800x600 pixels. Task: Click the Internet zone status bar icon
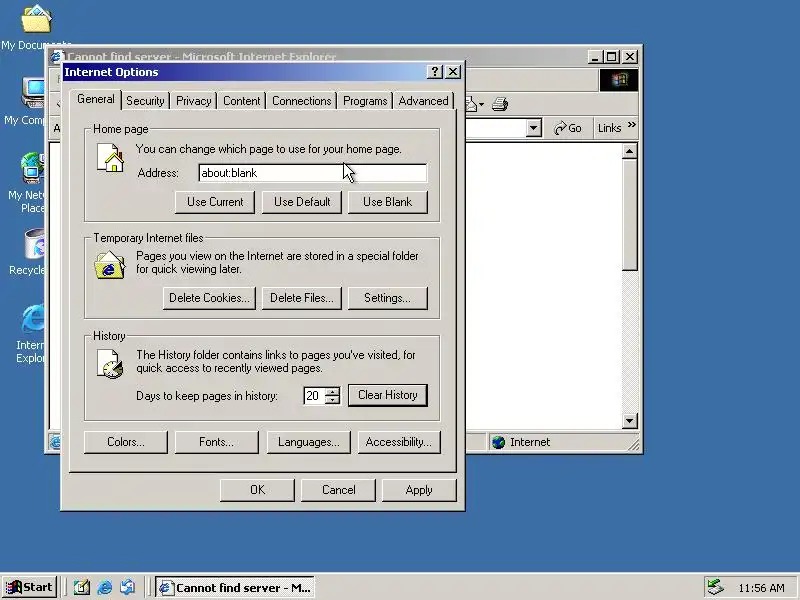pos(498,442)
